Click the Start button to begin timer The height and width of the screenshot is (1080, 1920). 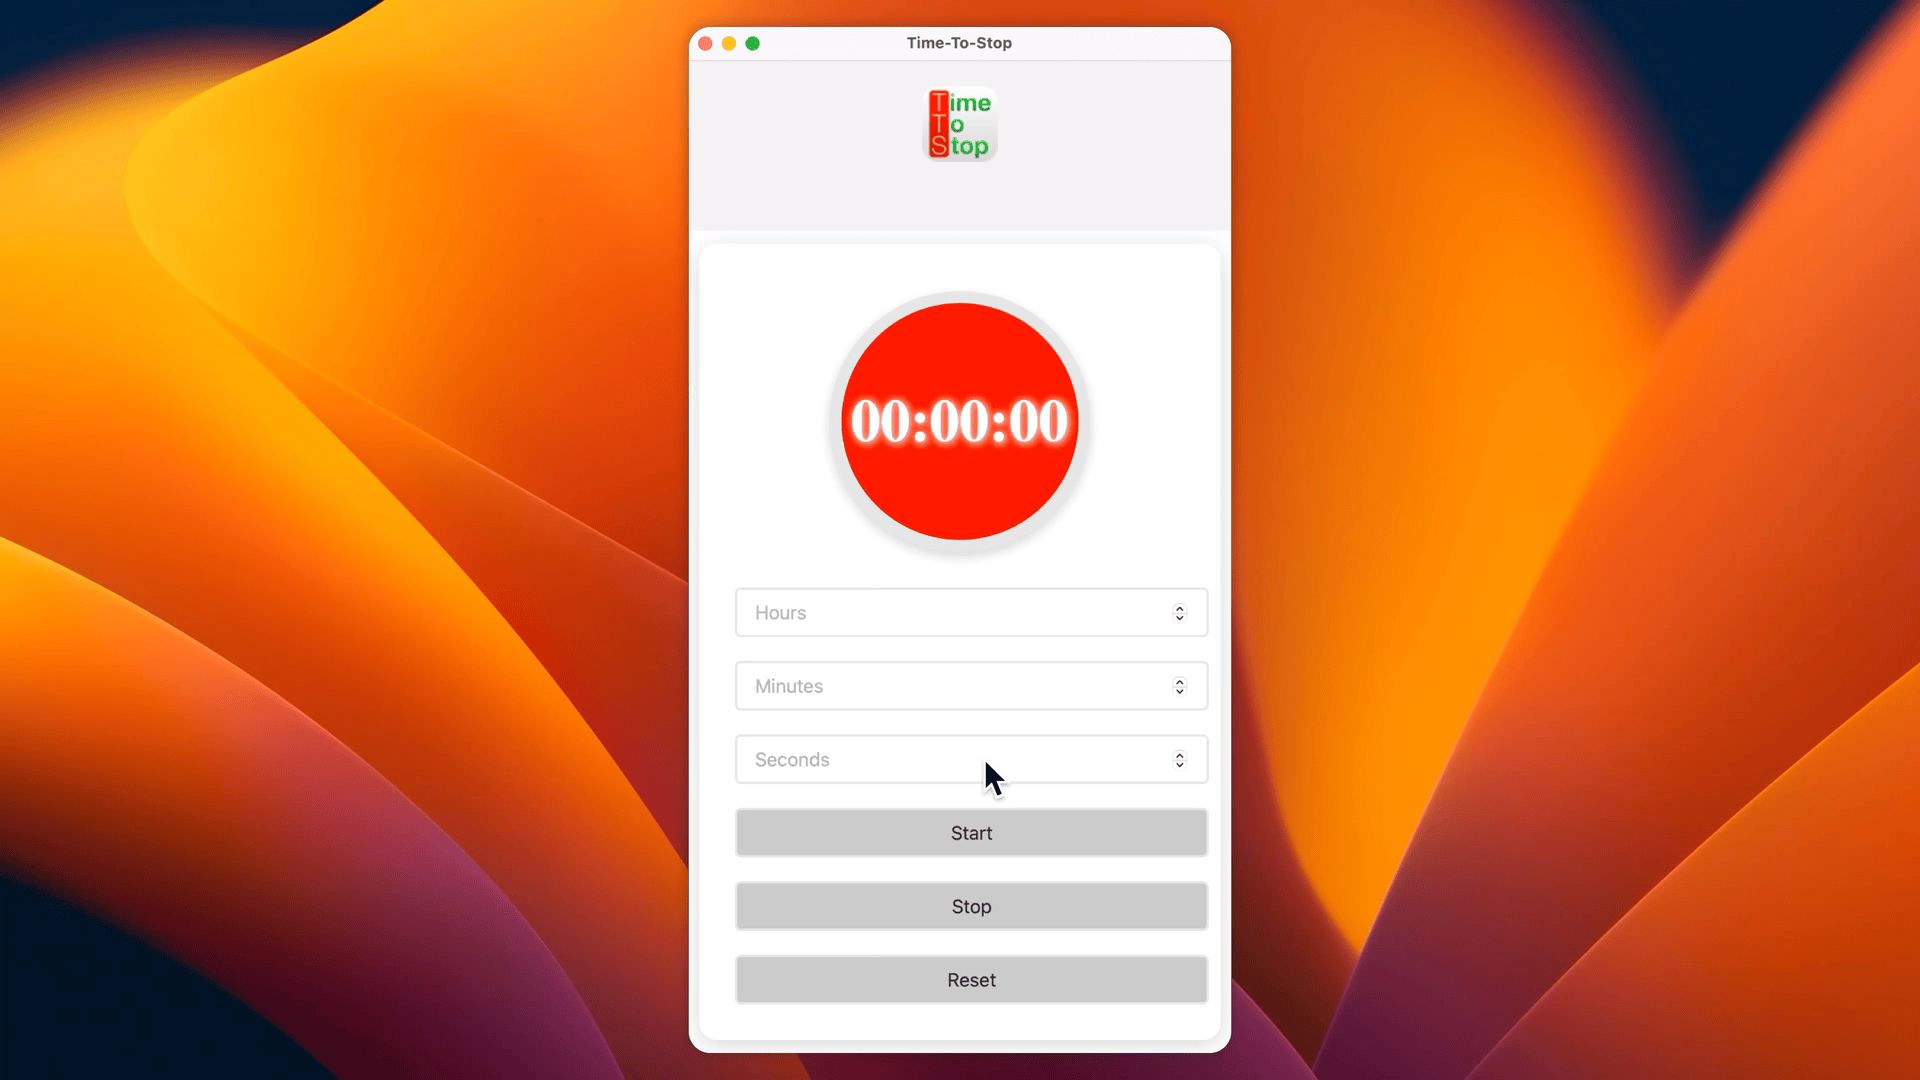[972, 832]
